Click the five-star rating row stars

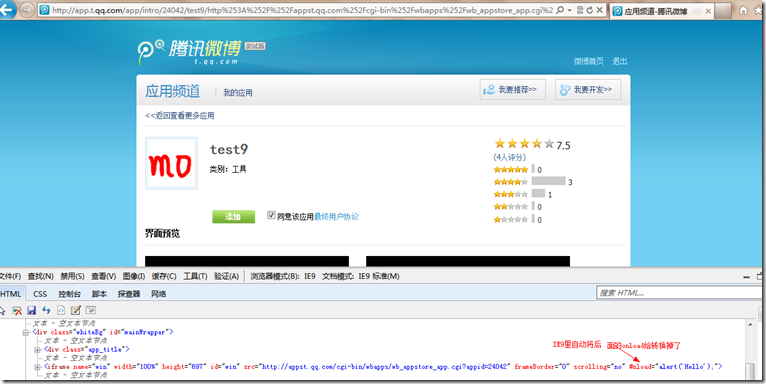[511, 170]
